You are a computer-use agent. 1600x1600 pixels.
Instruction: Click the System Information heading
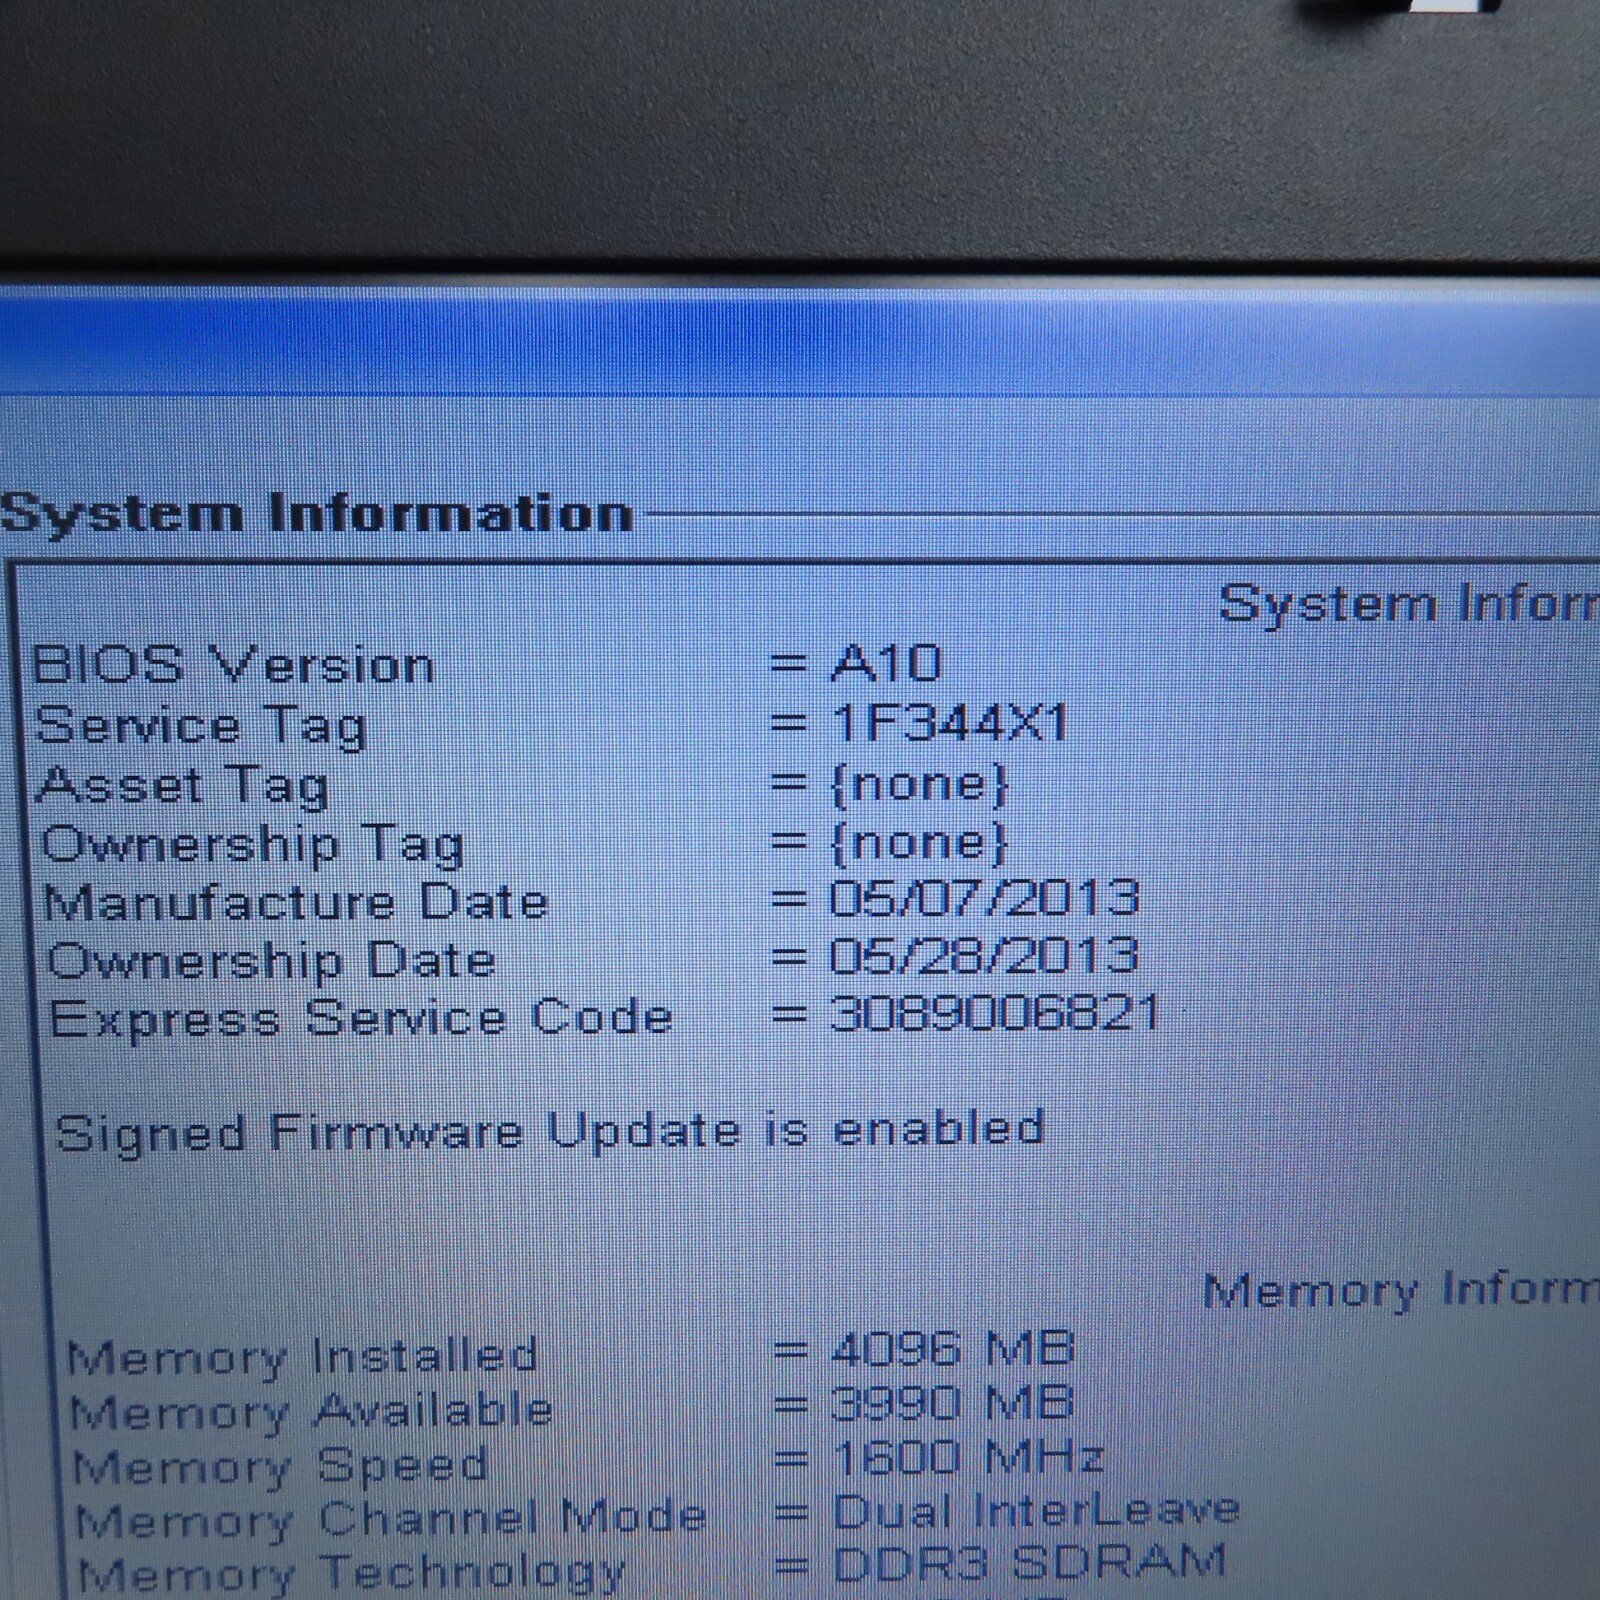316,514
